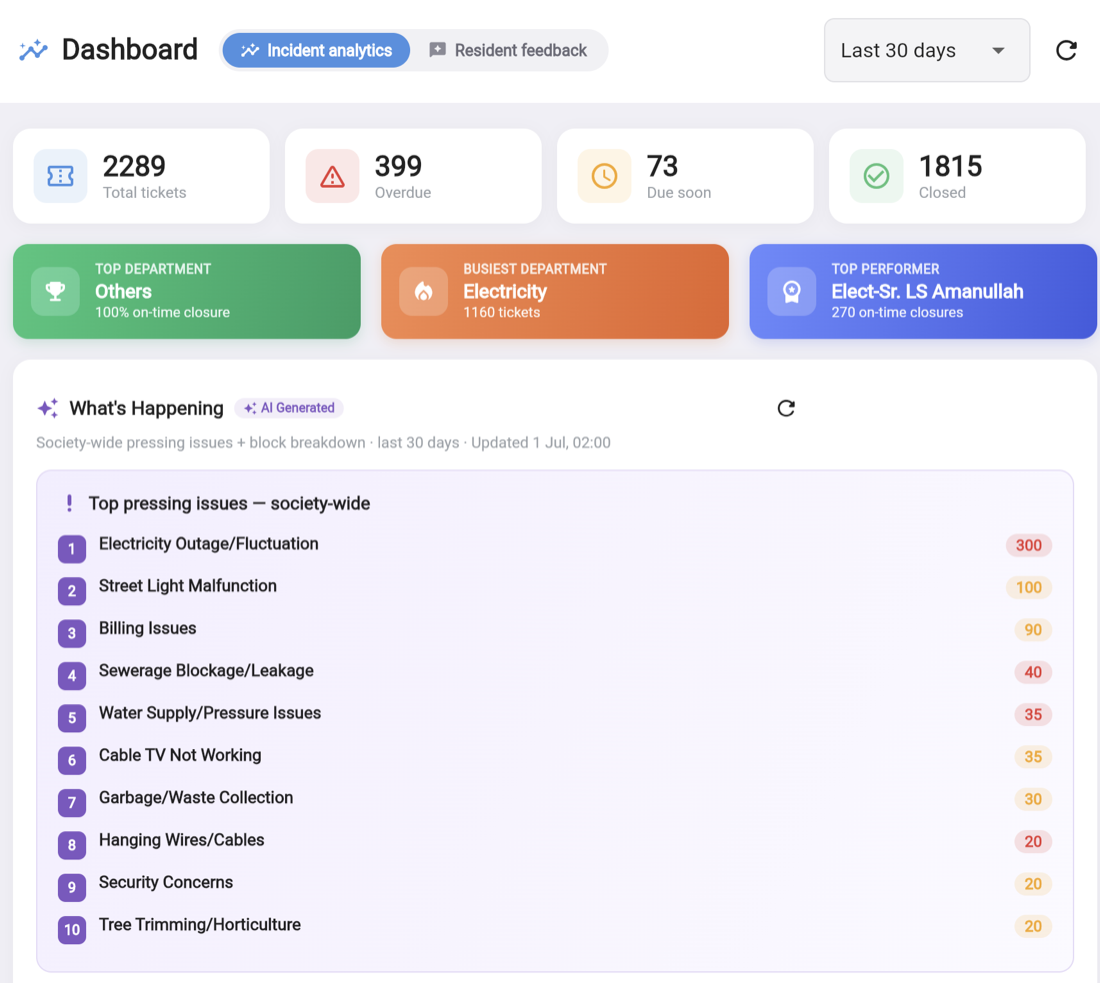Viewport: 1100px width, 983px height.
Task: Open Busiest Department Electricity card
Action: click(555, 291)
